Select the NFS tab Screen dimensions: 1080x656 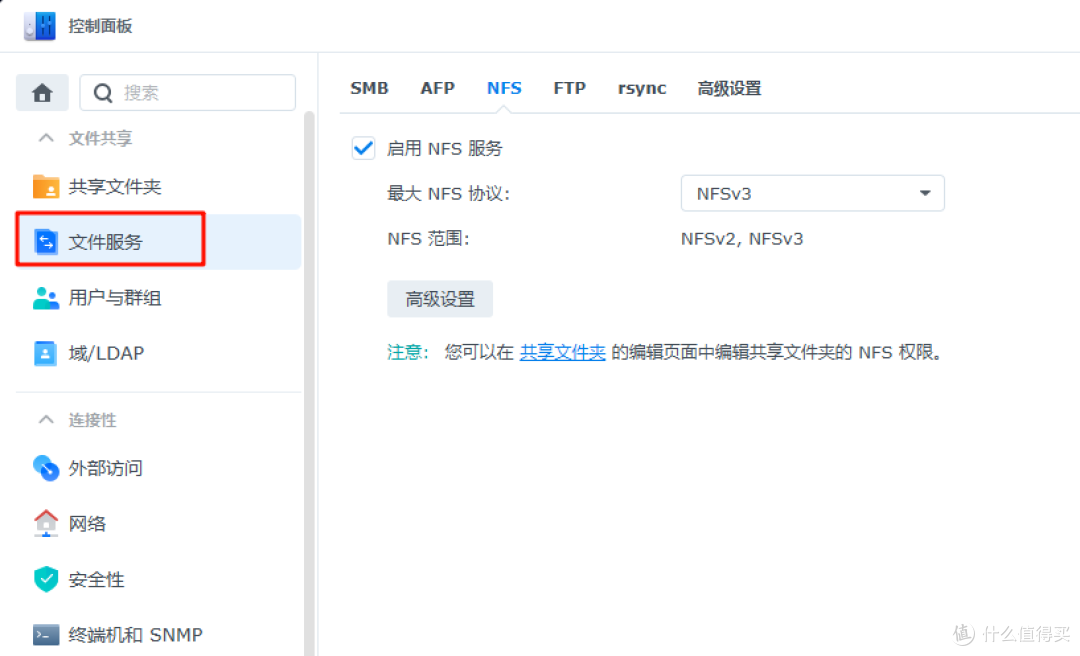504,88
